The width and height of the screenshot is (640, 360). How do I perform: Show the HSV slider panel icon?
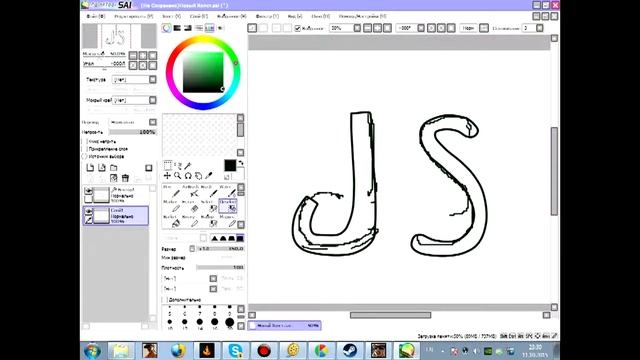pos(188,28)
